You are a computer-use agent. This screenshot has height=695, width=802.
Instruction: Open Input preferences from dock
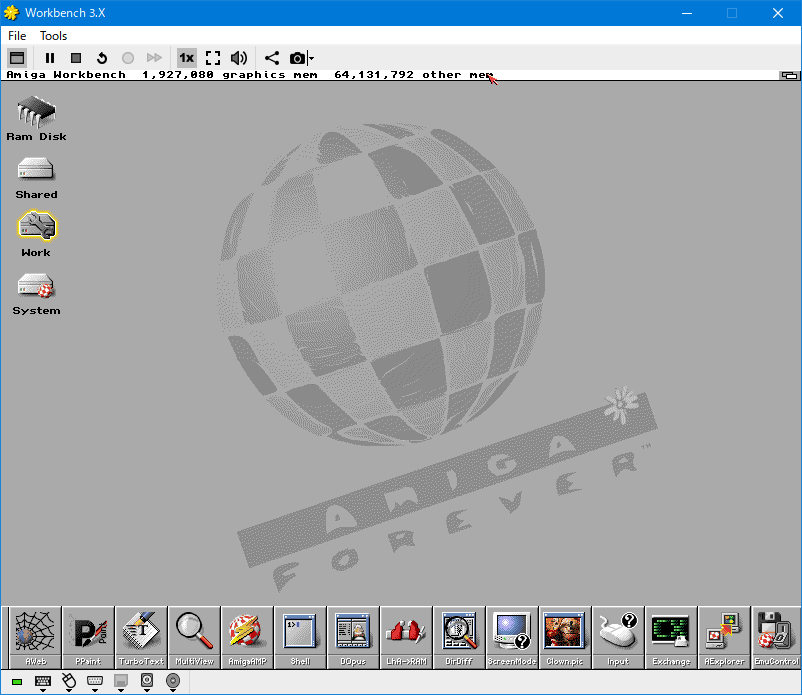[x=618, y=637]
